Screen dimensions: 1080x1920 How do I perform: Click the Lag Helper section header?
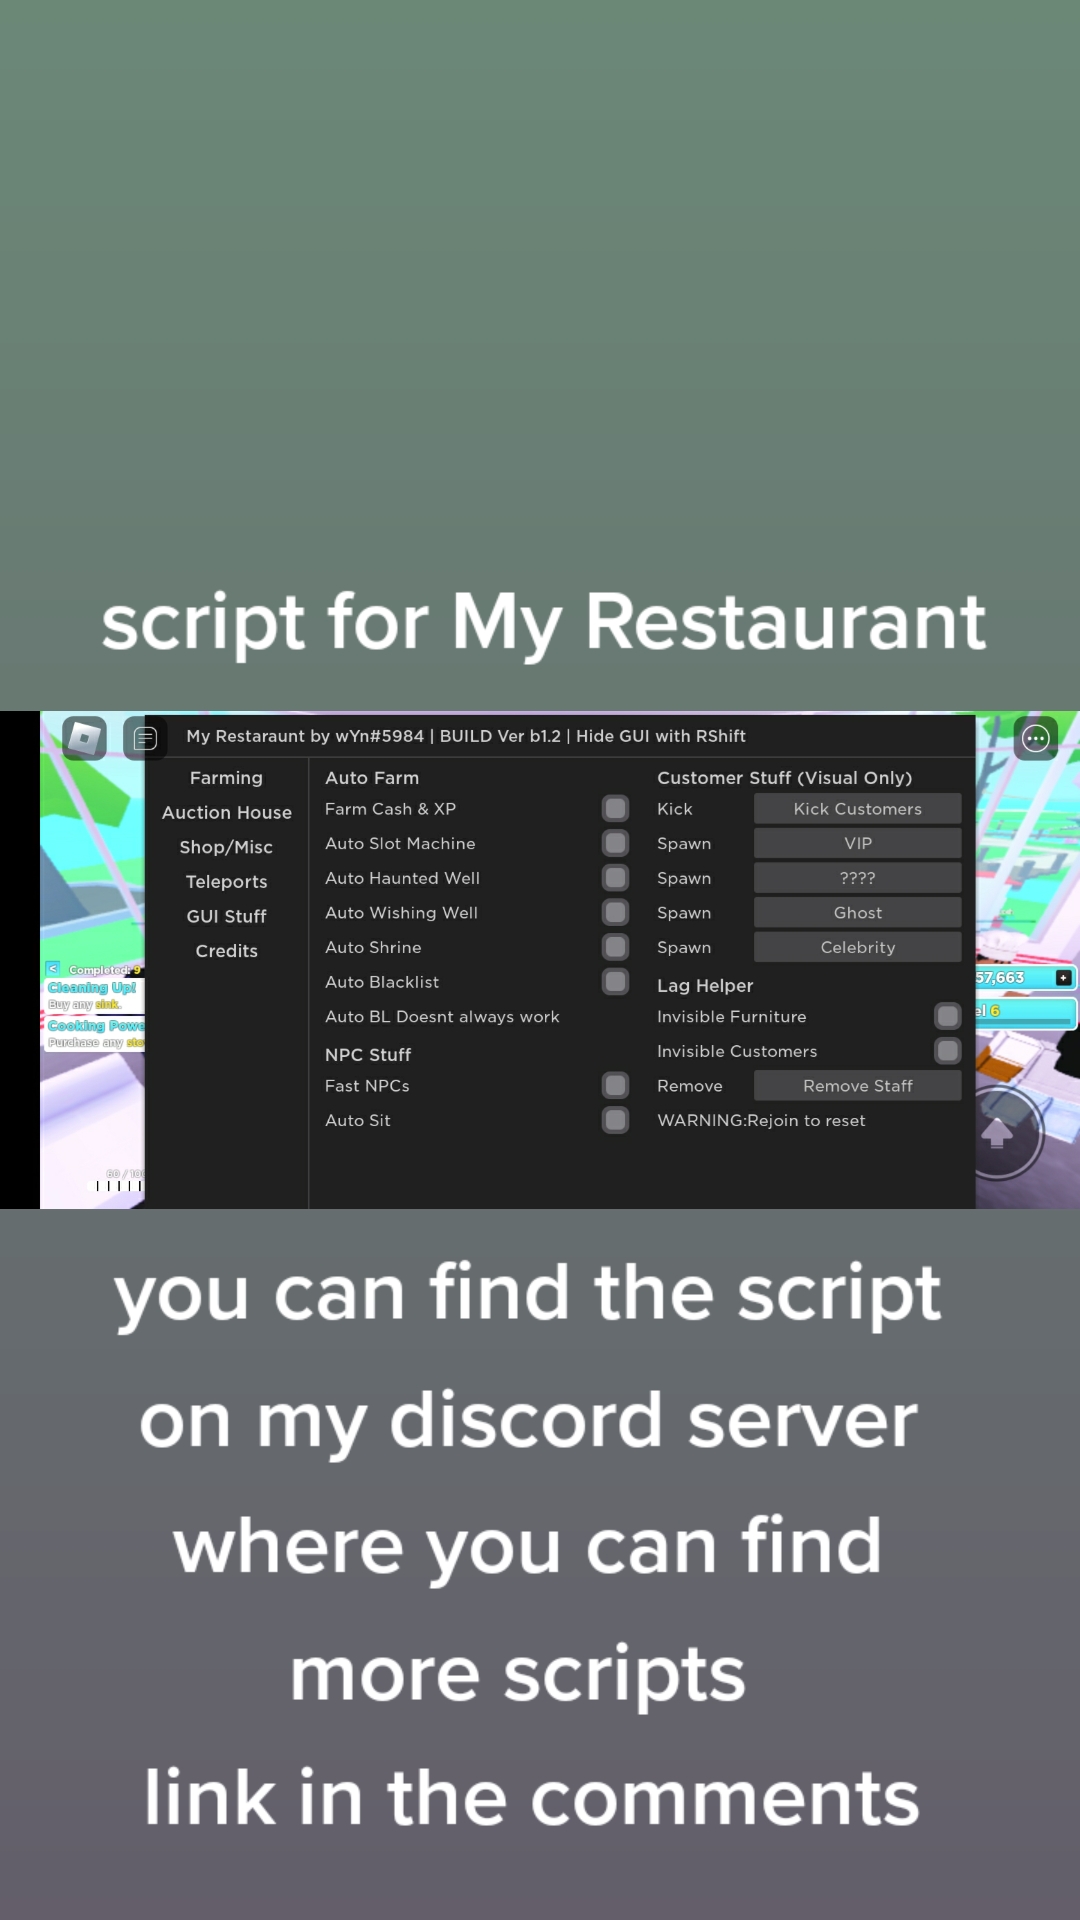click(705, 986)
